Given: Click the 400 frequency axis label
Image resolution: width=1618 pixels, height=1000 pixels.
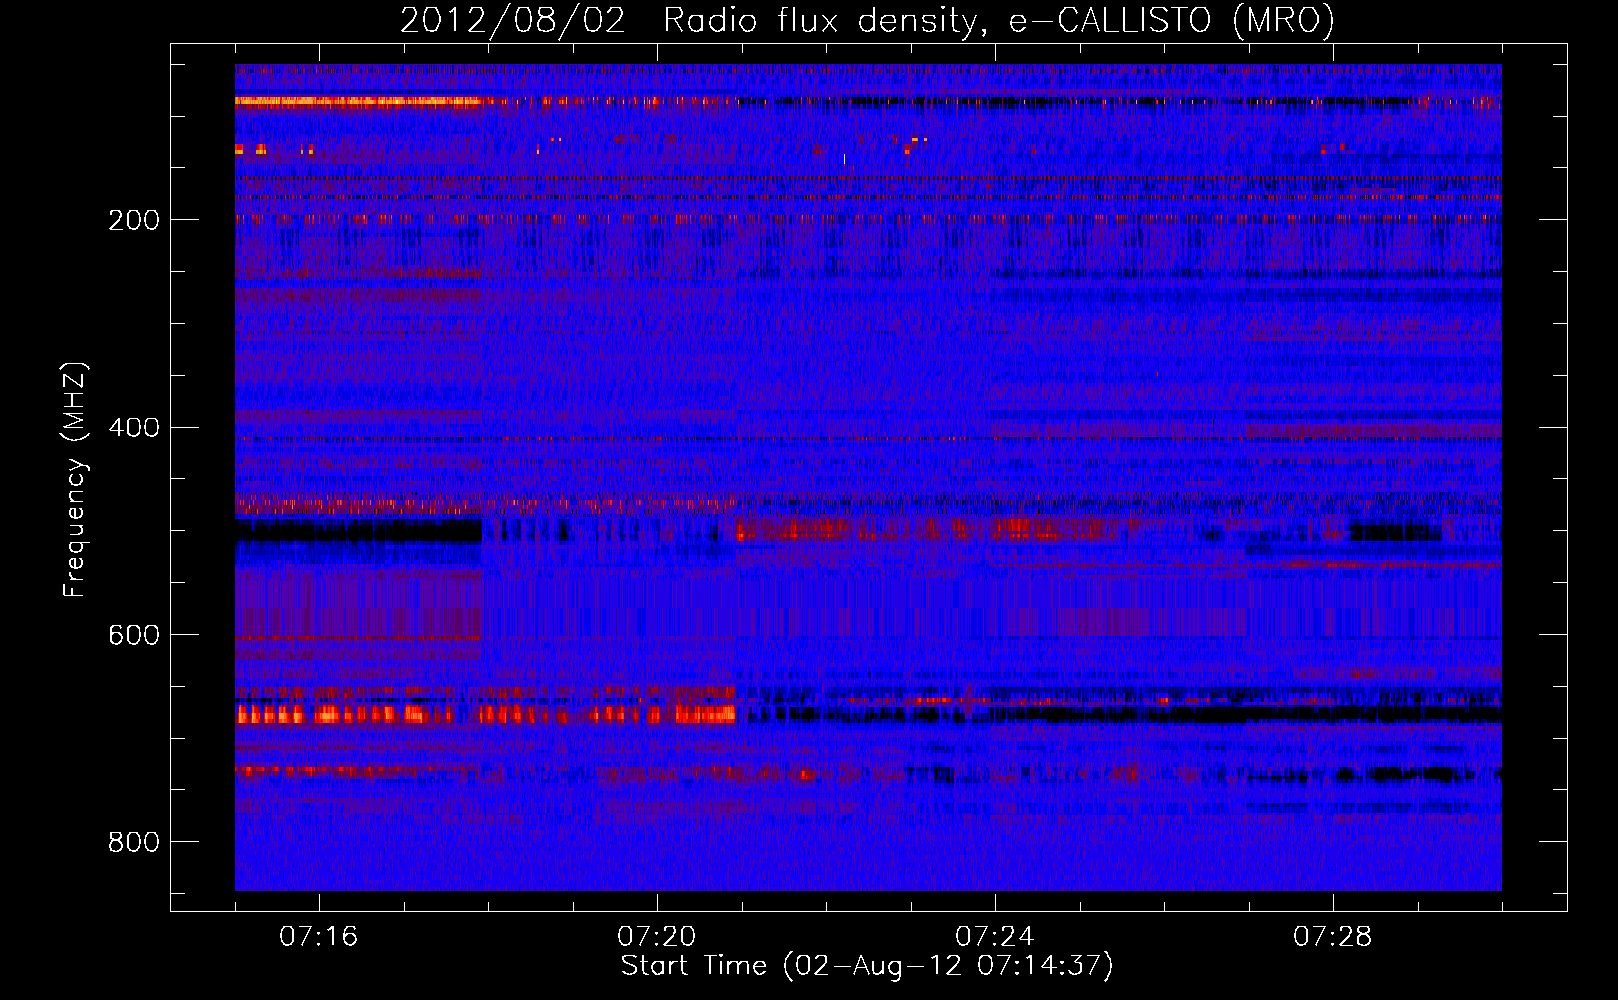Looking at the screenshot, I should pos(134,428).
